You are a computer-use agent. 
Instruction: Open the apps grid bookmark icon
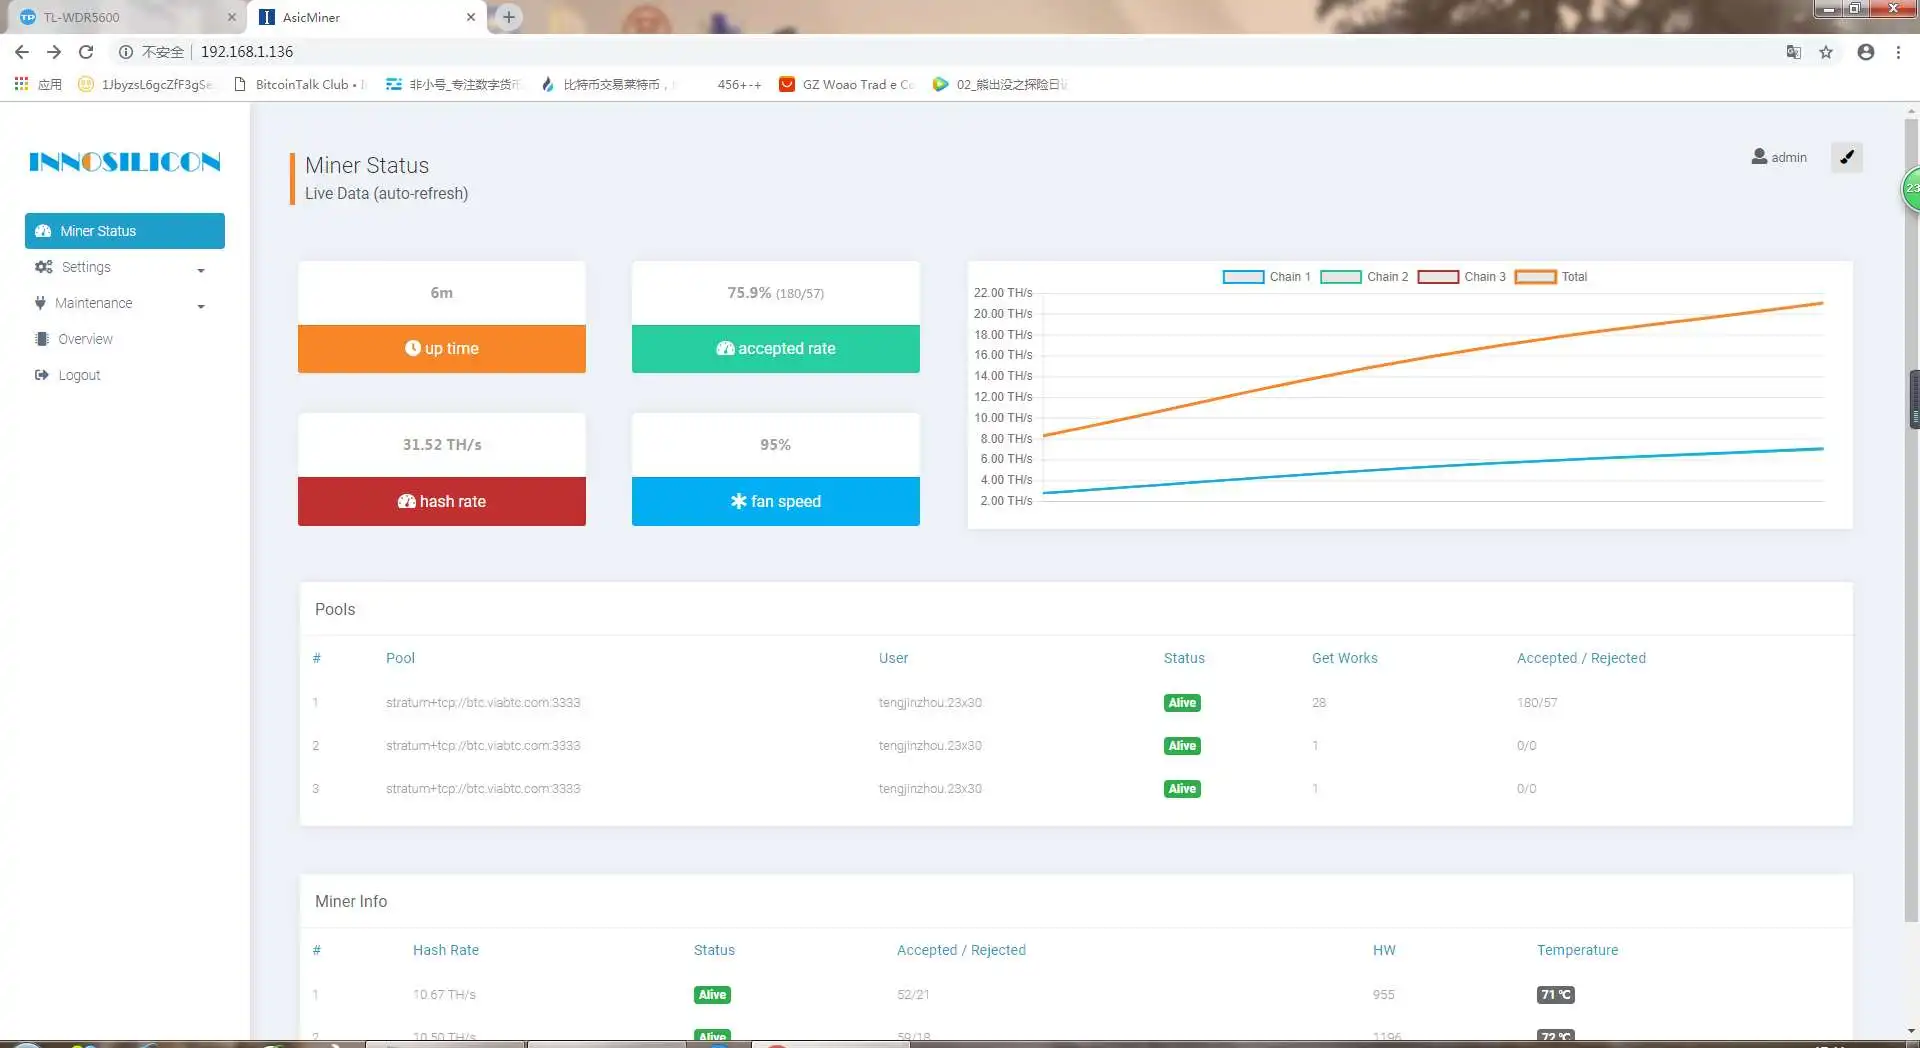pyautogui.click(x=21, y=84)
